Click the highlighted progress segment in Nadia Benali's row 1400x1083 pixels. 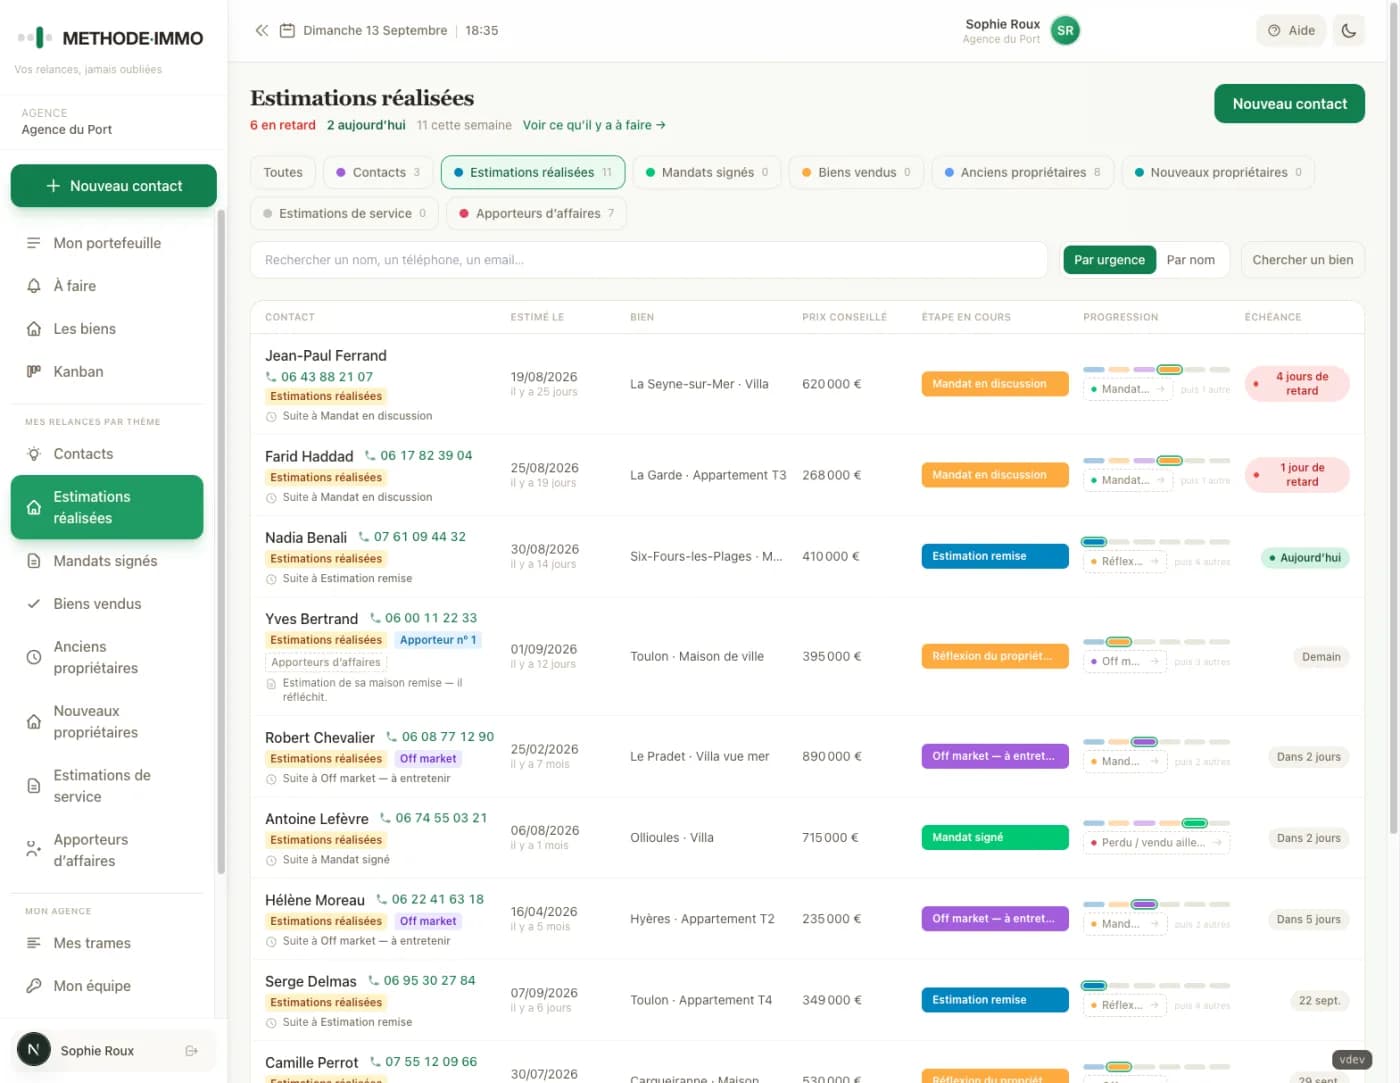1094,542
